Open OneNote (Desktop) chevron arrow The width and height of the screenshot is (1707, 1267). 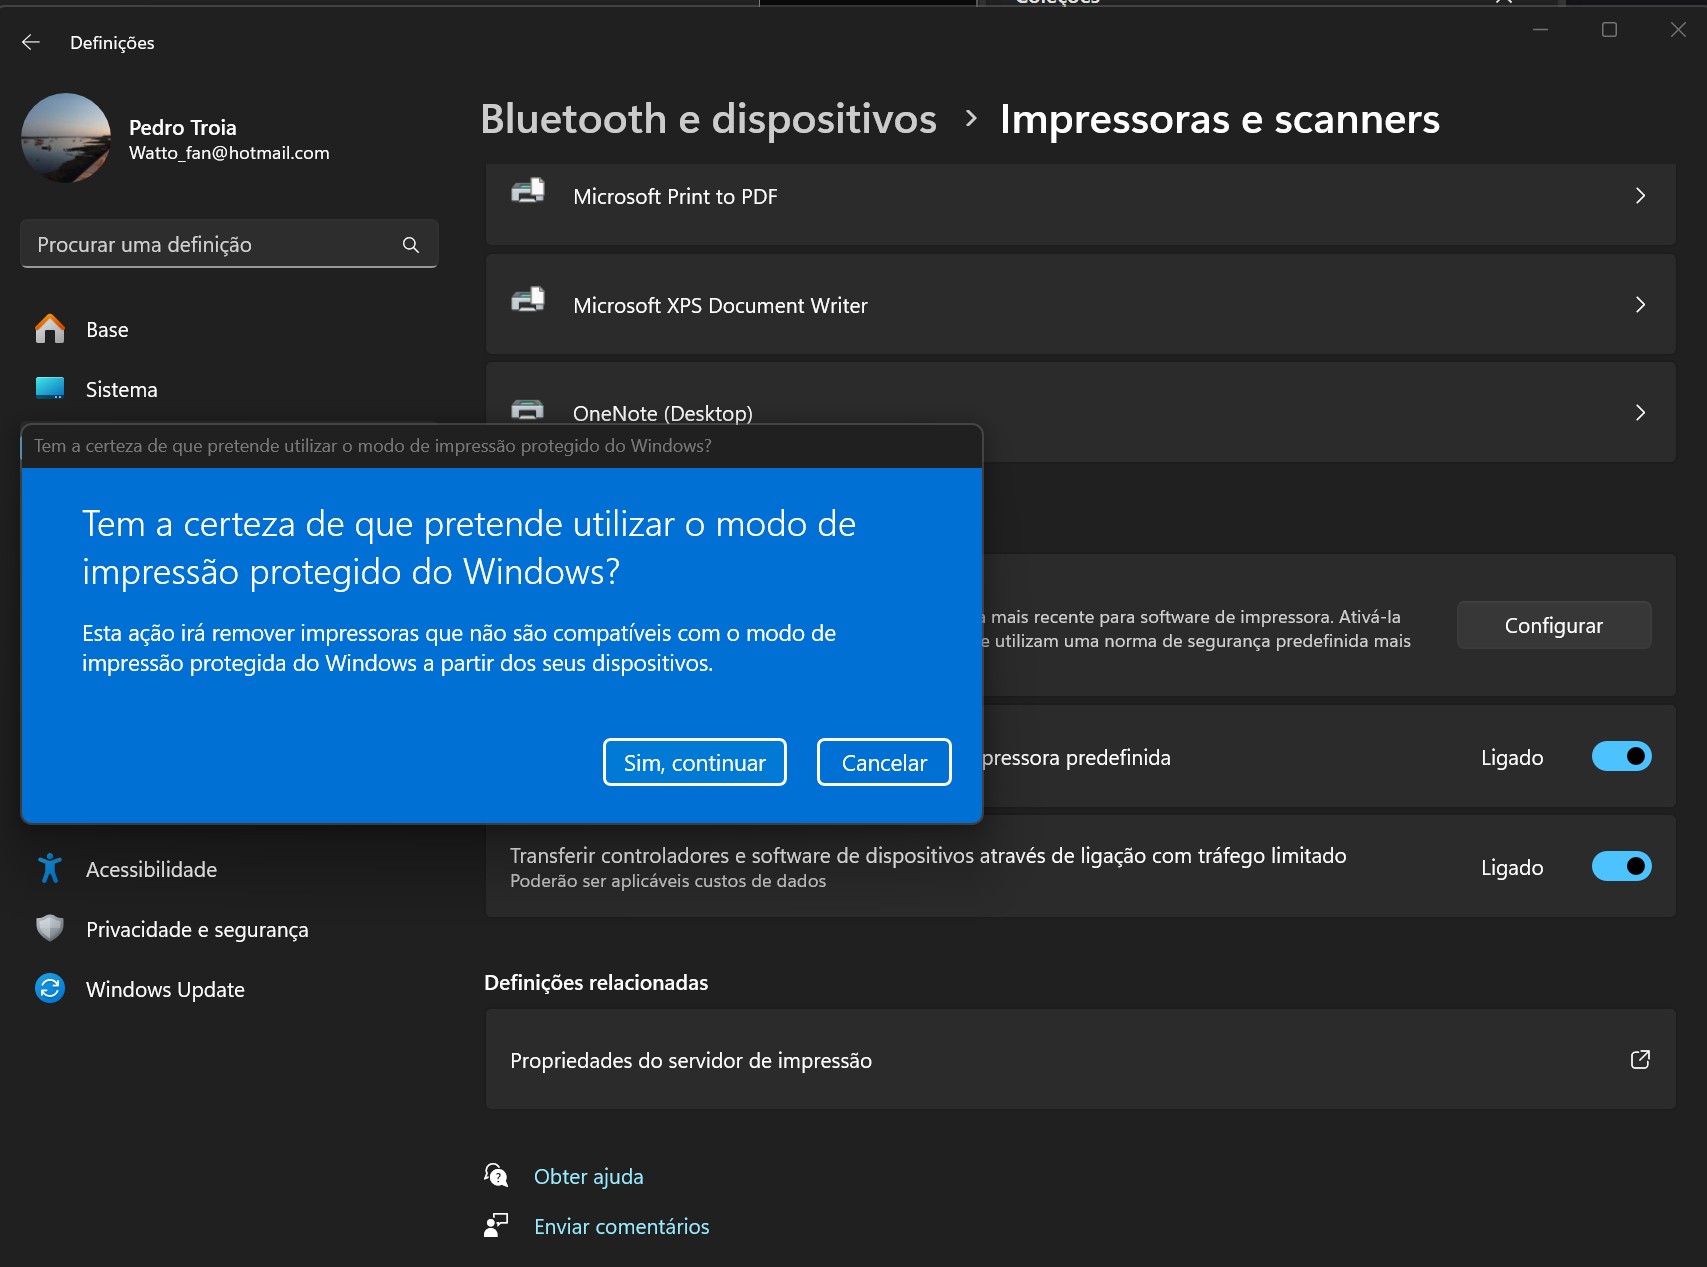(x=1639, y=413)
